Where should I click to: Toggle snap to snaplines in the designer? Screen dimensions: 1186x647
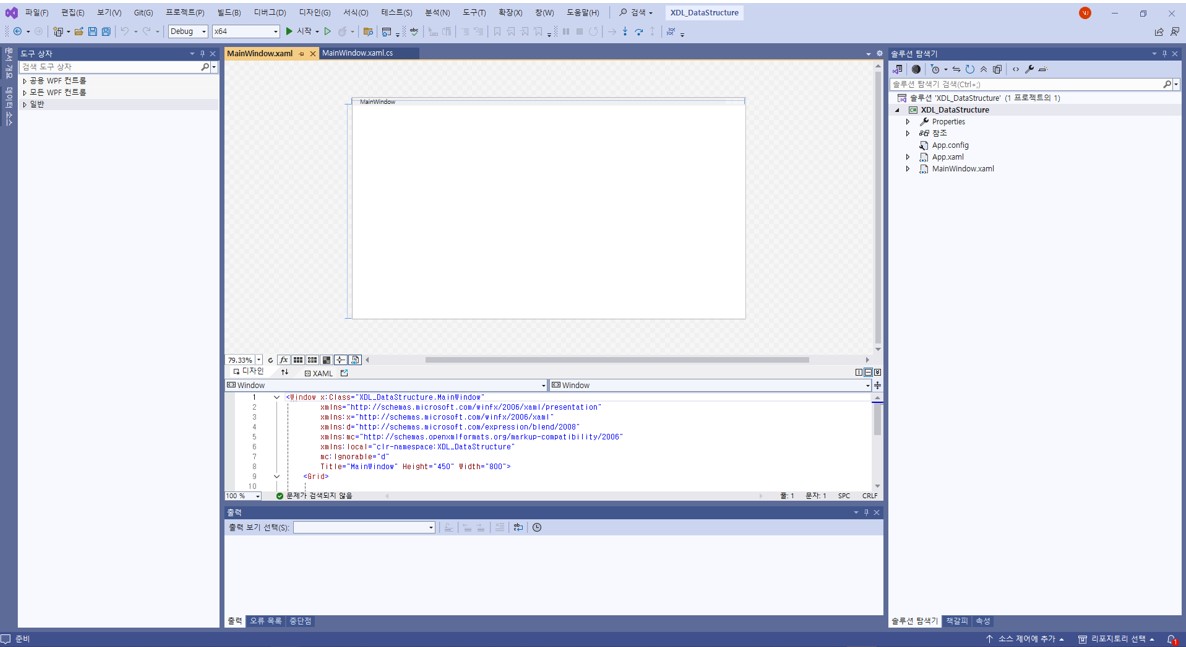[x=340, y=360]
